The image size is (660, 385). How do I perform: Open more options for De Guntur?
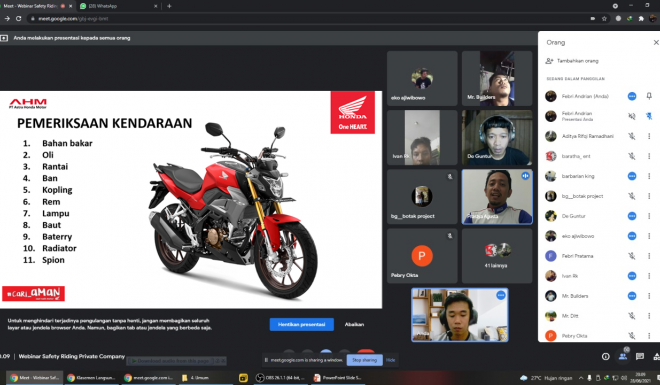click(649, 216)
